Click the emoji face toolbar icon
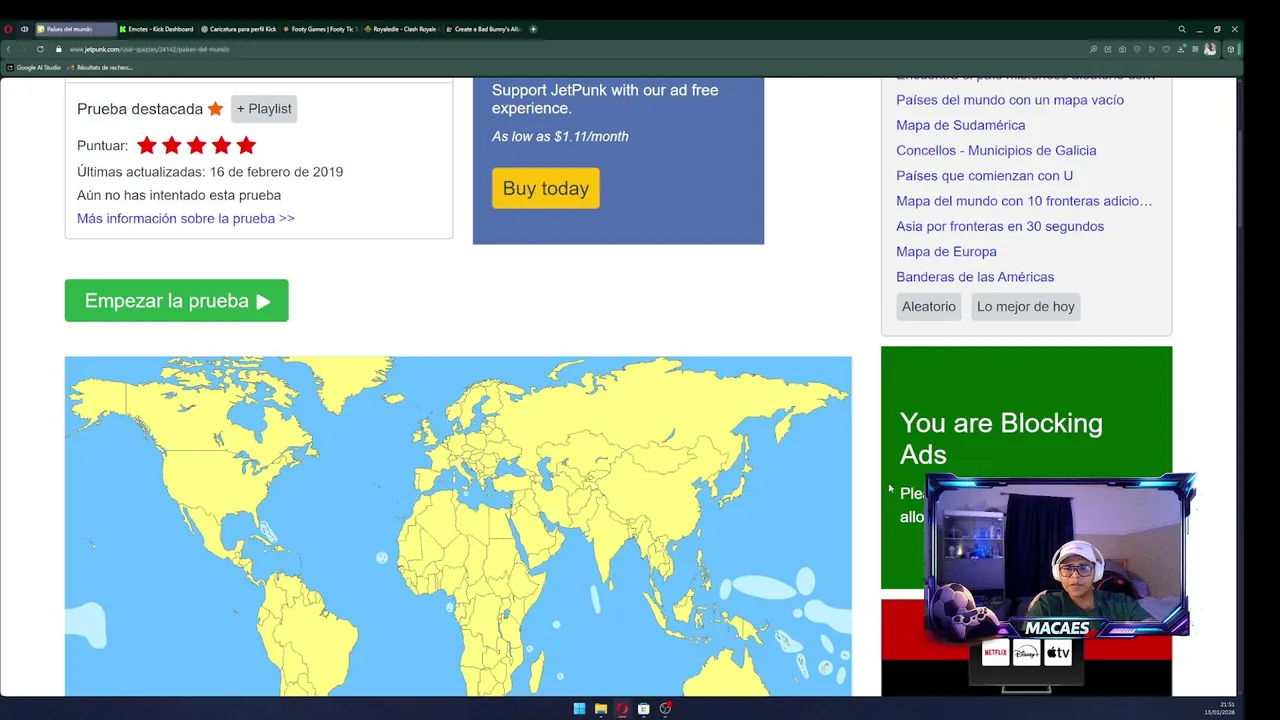Image resolution: width=1280 pixels, height=720 pixels. tap(1137, 49)
